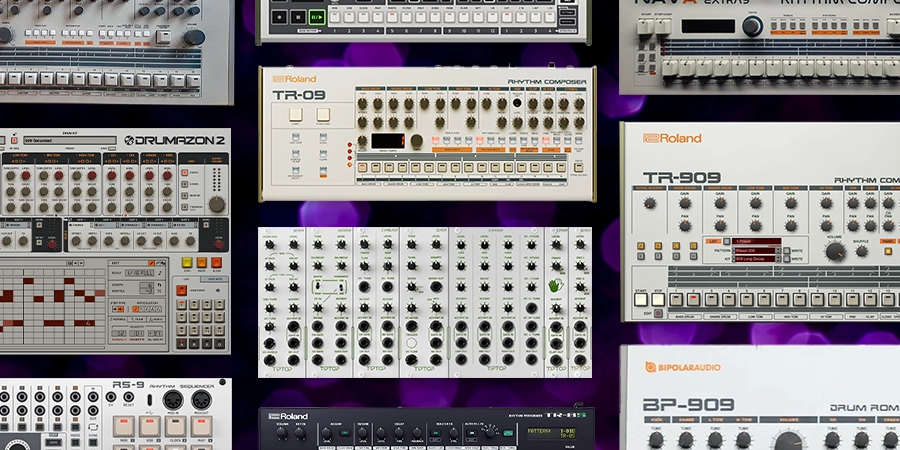Toggle the first step button on the TR-09
The width and height of the screenshot is (900, 450).
362,168
